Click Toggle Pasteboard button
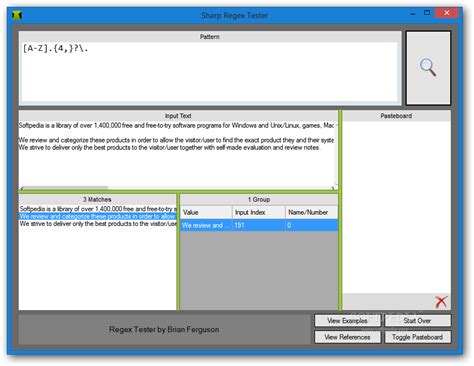474x366 pixels. (x=417, y=337)
